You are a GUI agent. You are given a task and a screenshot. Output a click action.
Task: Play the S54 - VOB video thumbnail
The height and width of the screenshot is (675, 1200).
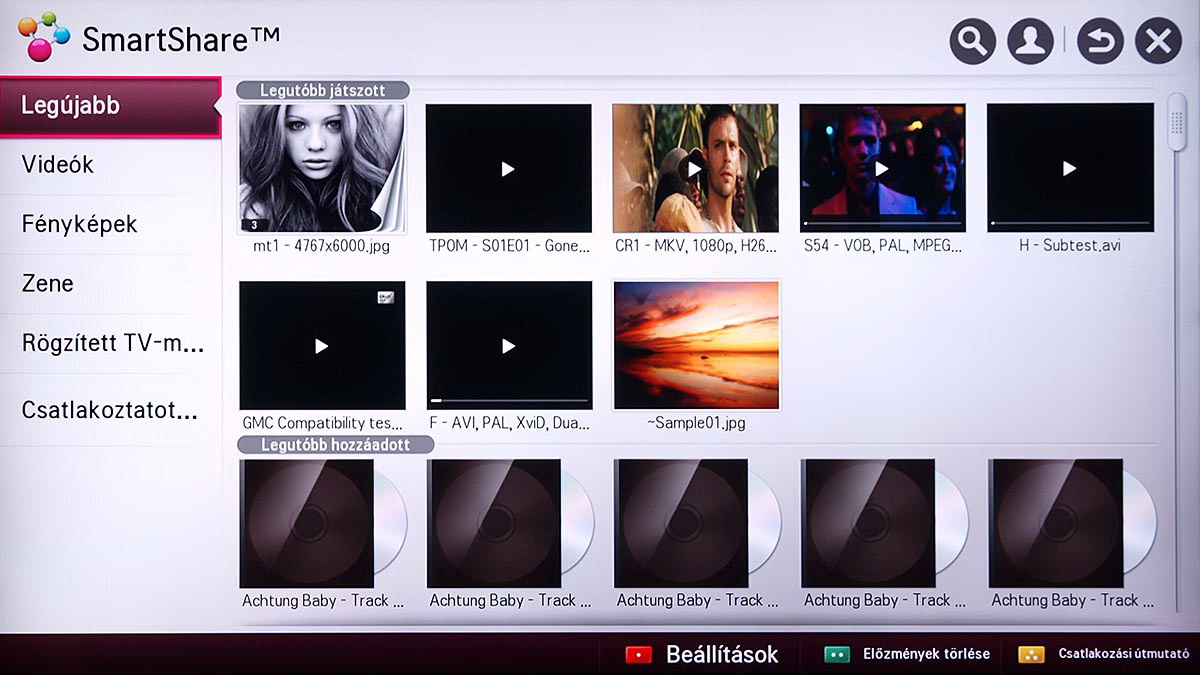882,168
